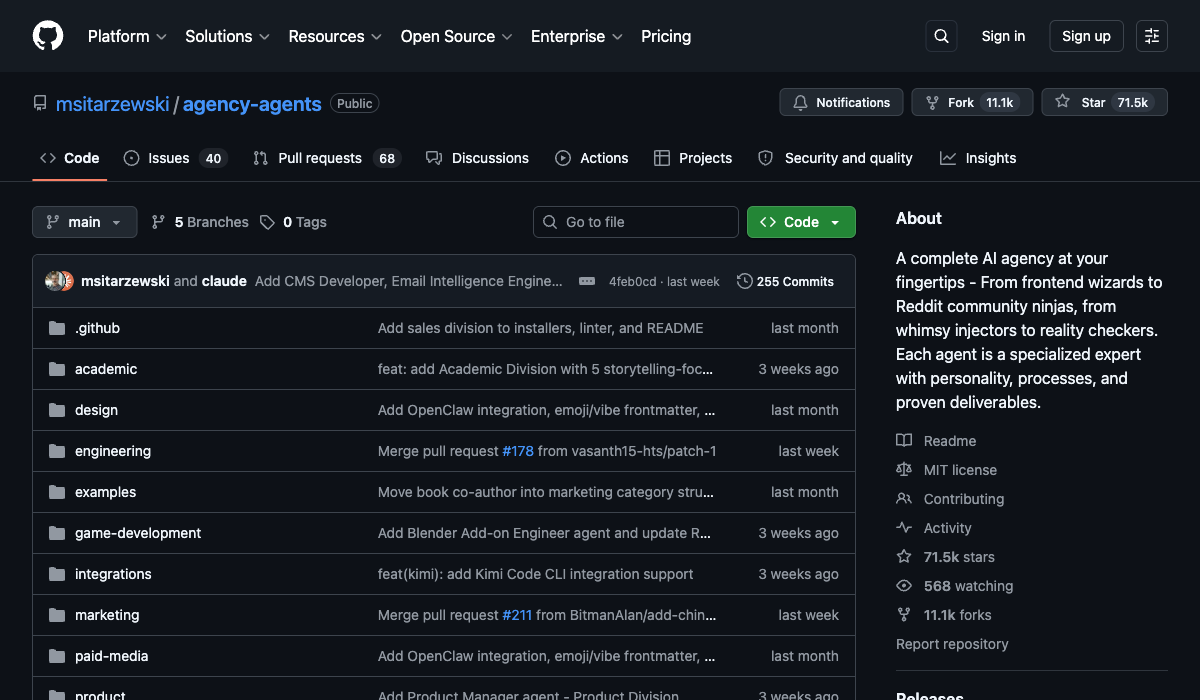Open pull request #178 link
1200x700 pixels.
[x=518, y=451]
